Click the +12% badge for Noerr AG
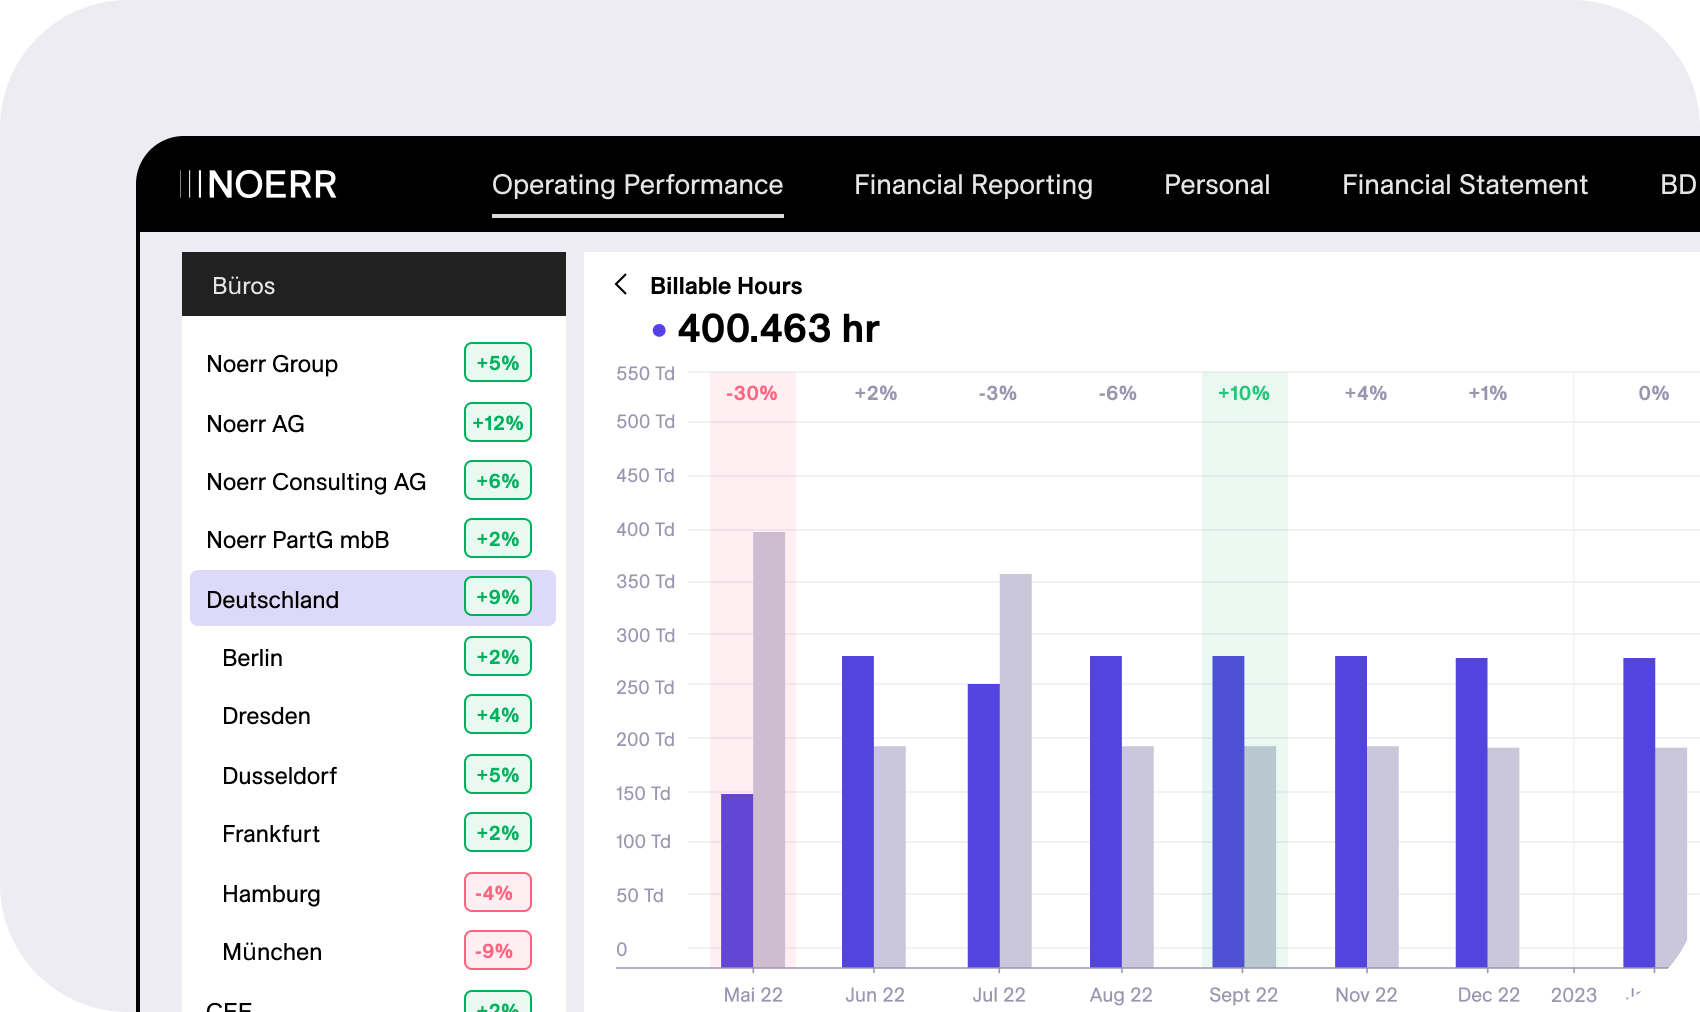Screen dimensions: 1700x1012 click(497, 423)
